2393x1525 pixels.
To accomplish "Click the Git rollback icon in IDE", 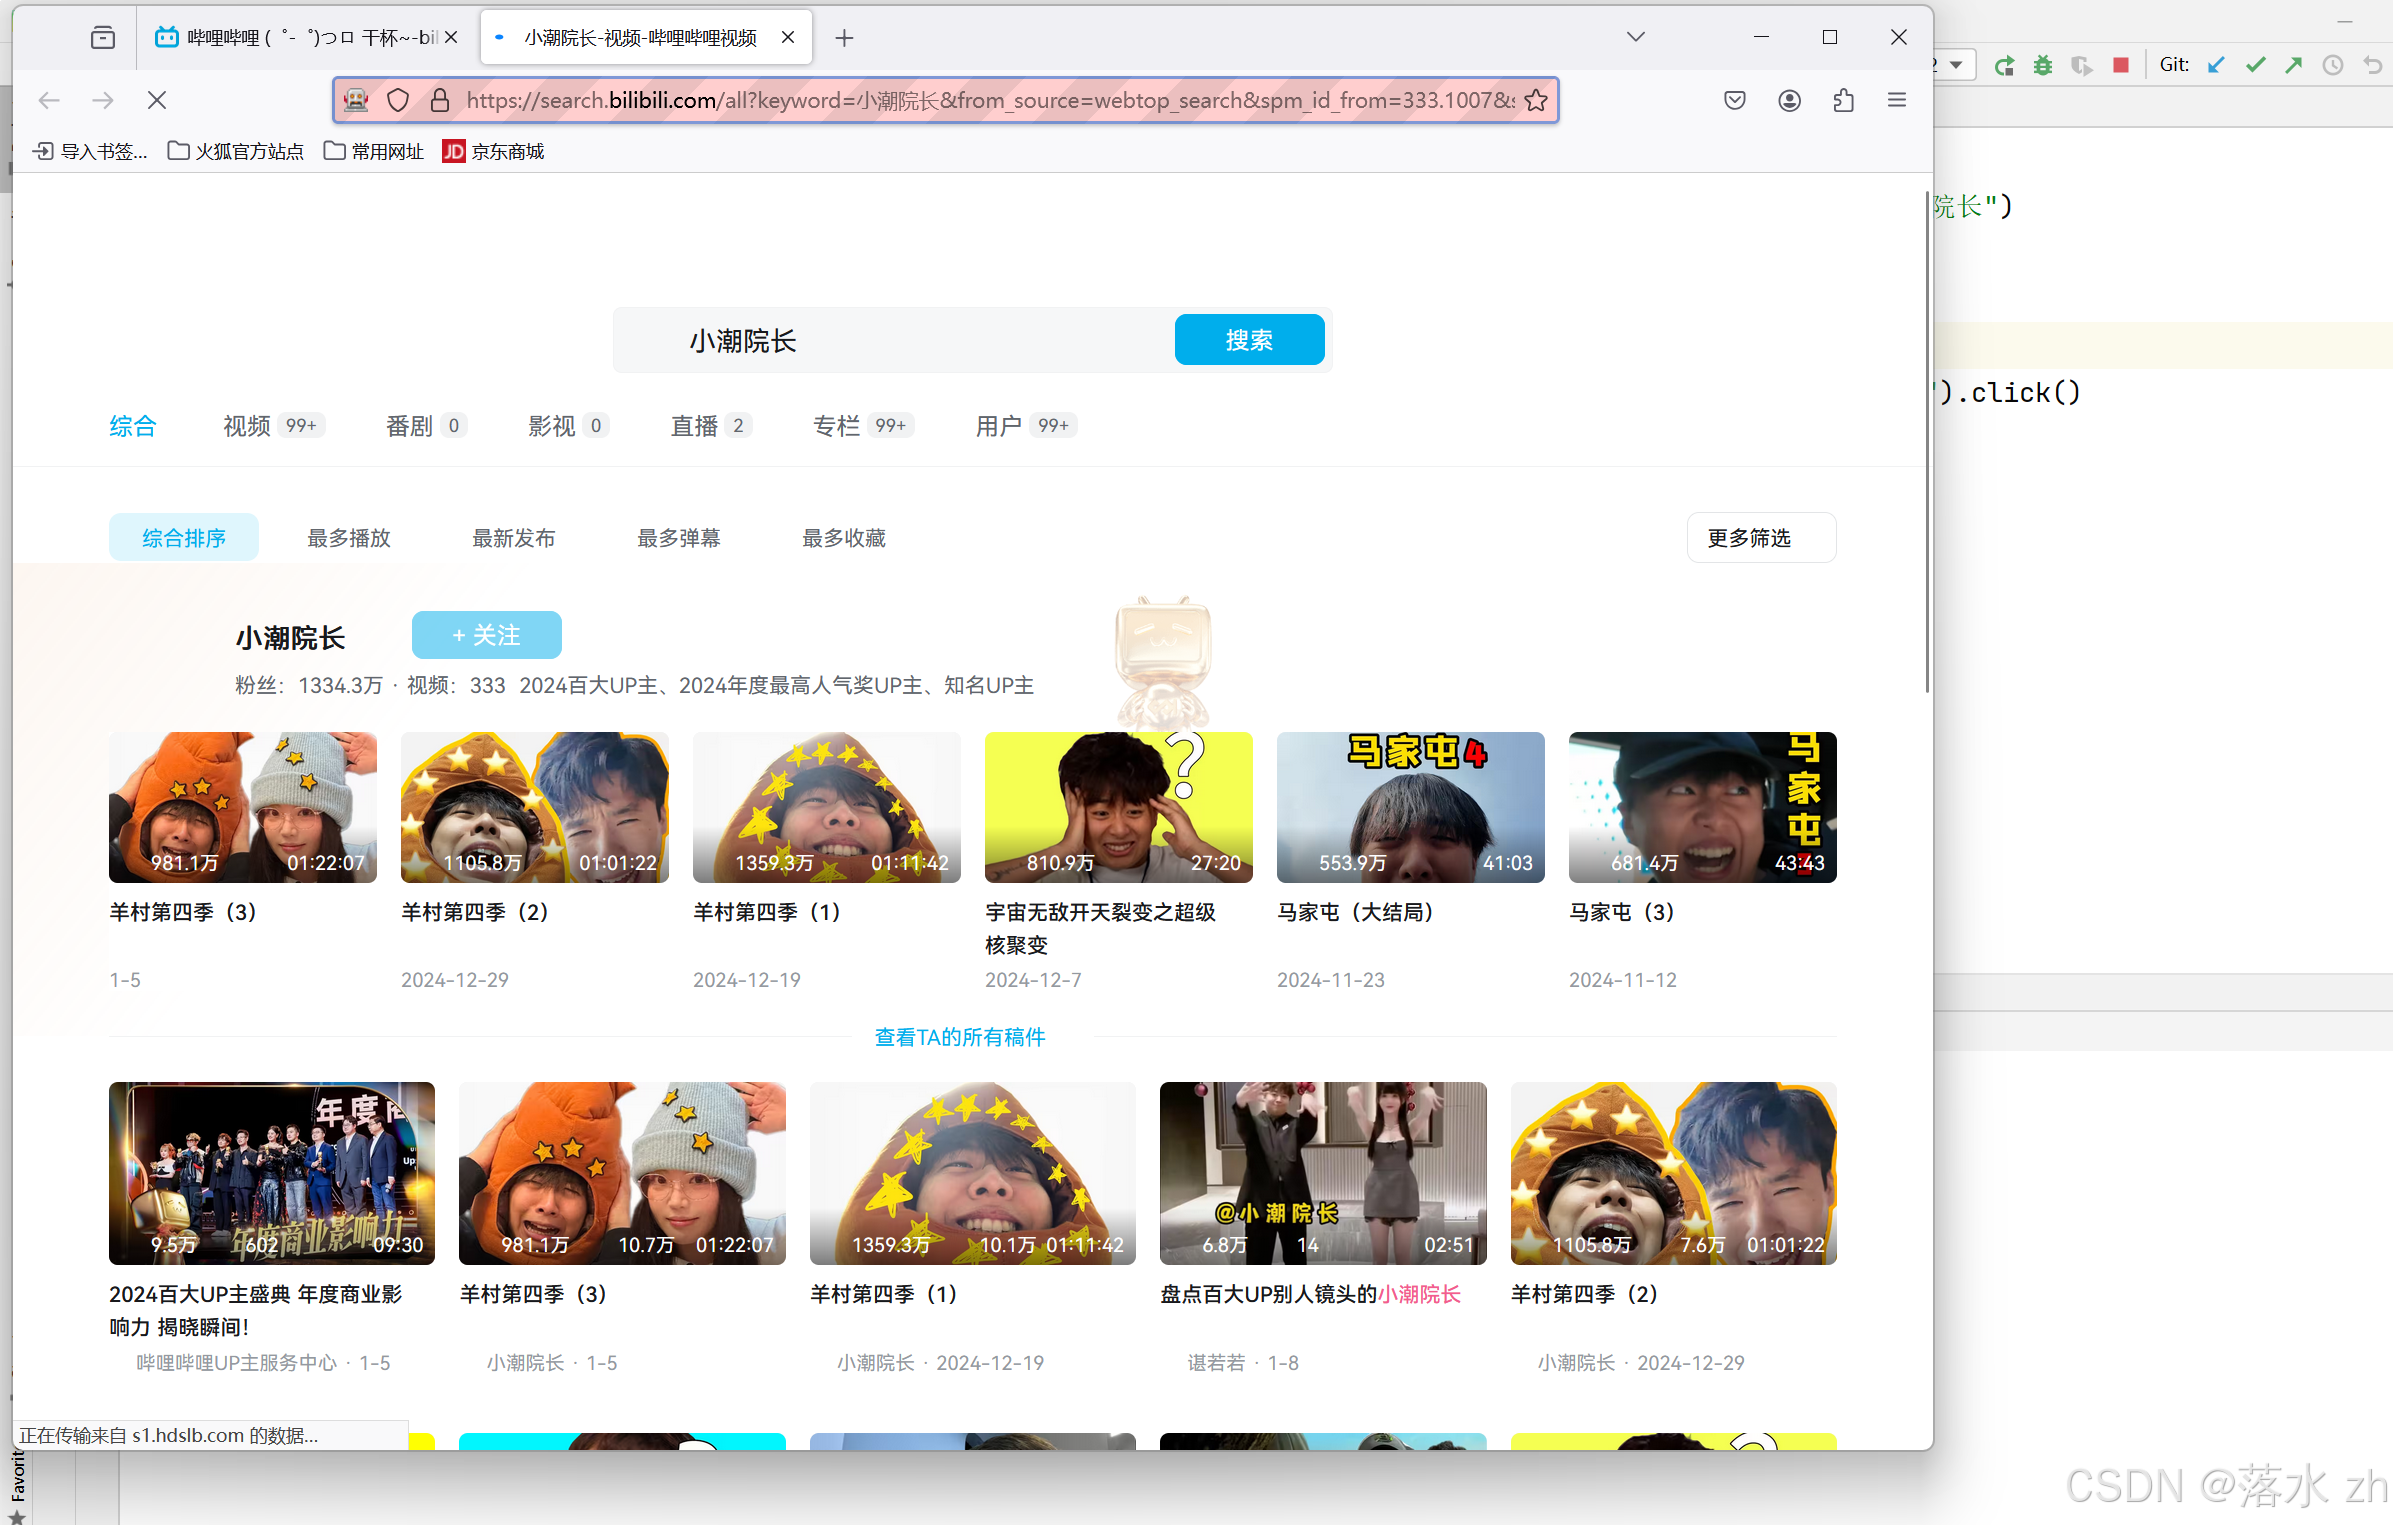I will pos(2372,66).
